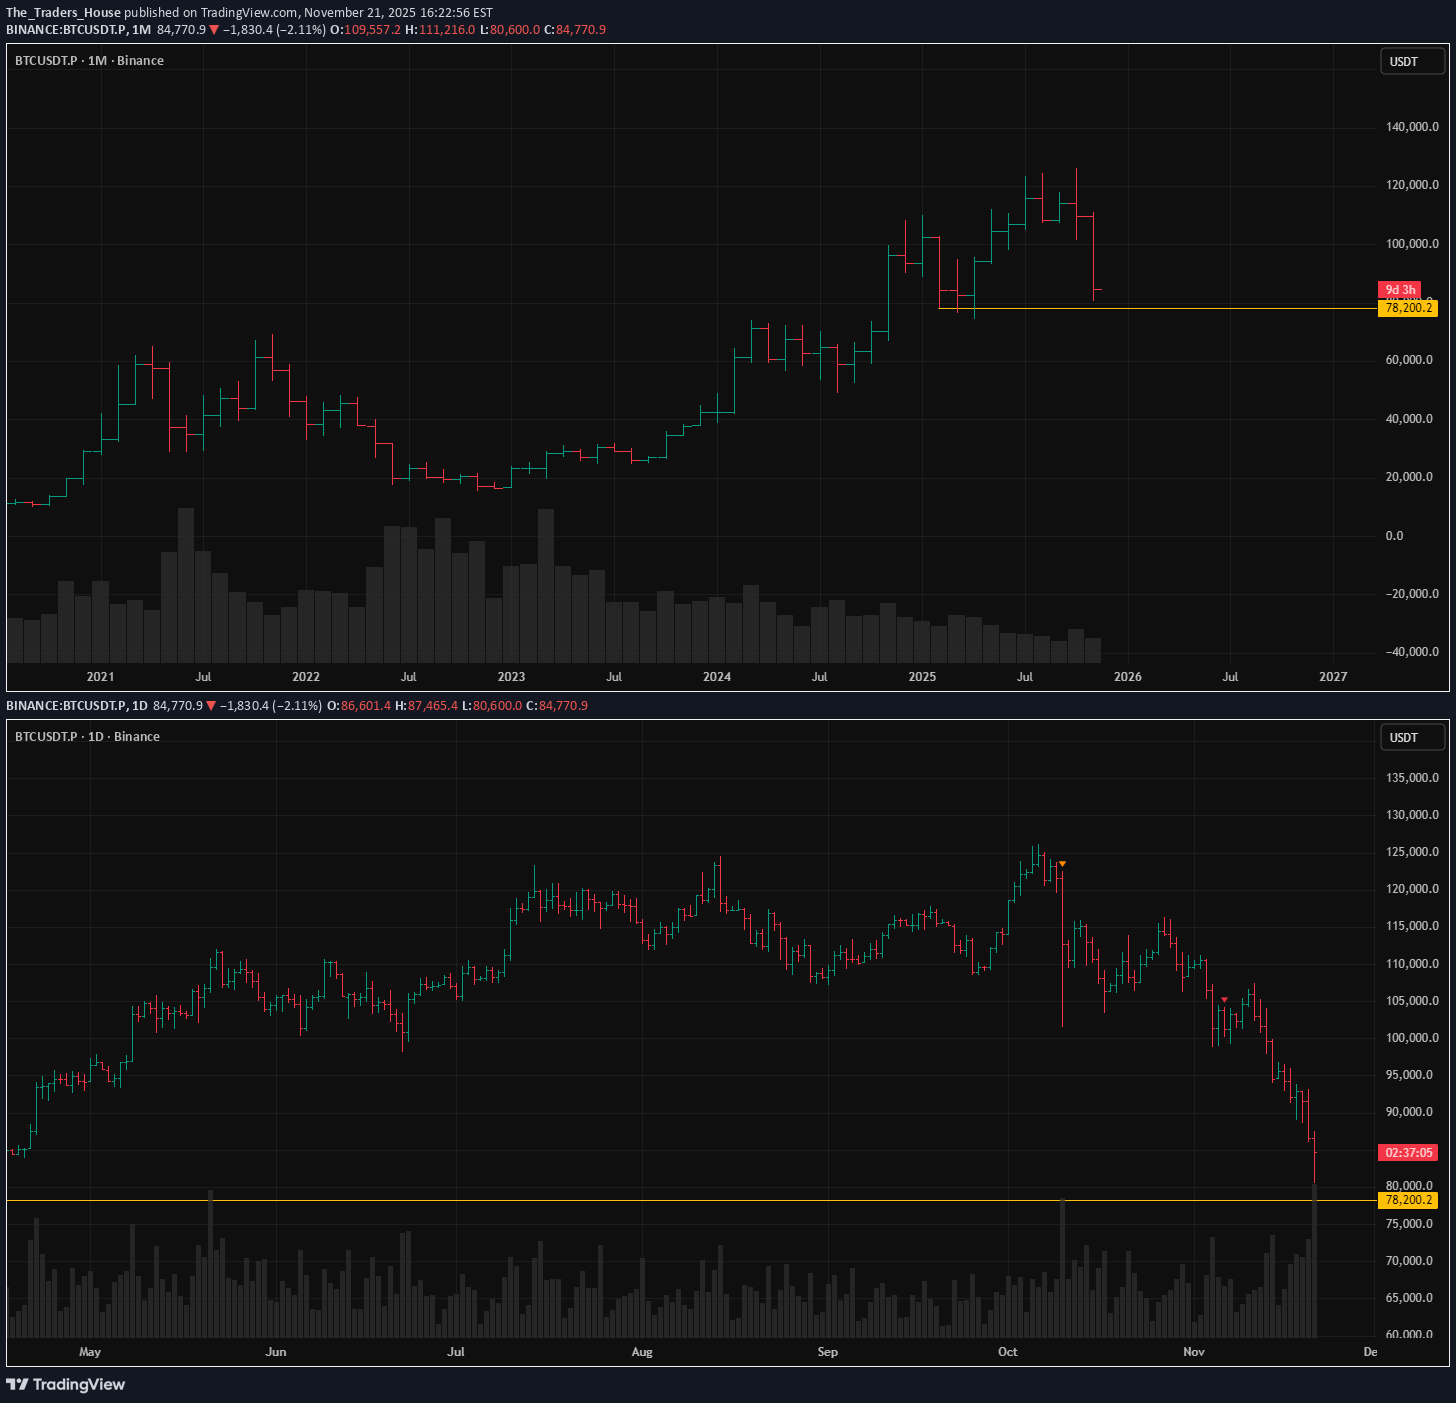Click the red down arrow in monthly header

(x=214, y=30)
